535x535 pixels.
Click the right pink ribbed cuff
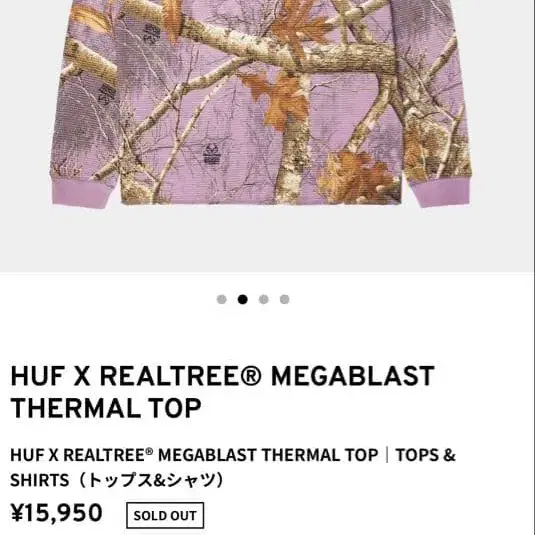(x=440, y=193)
